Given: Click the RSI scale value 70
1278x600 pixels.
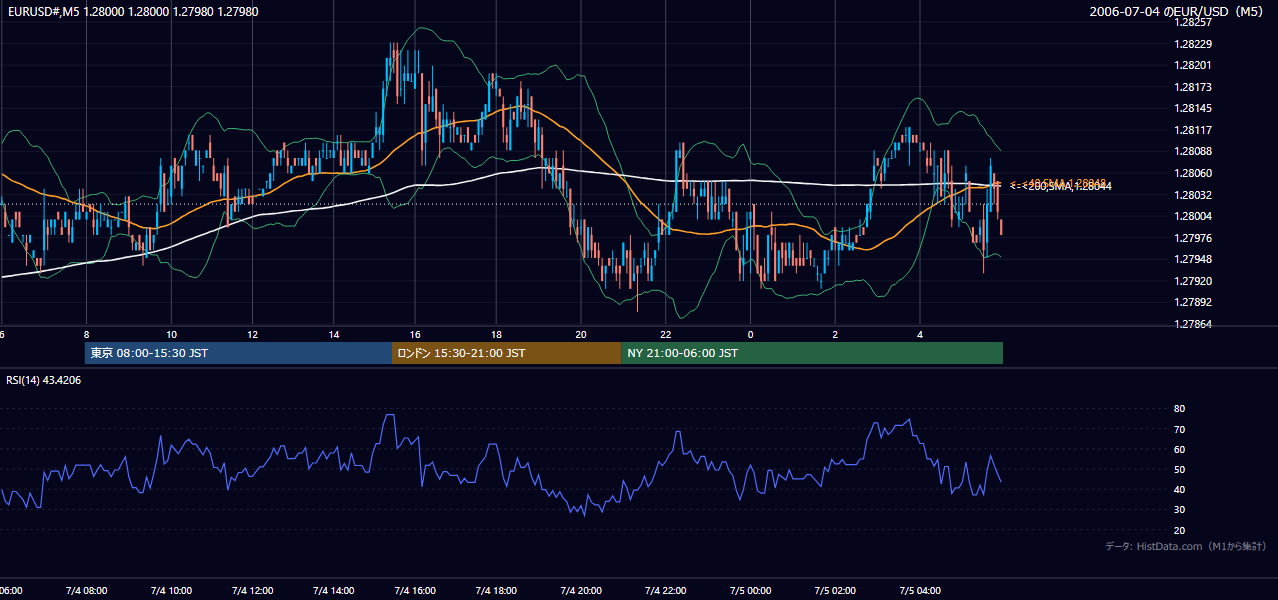Looking at the screenshot, I should click(x=1180, y=429).
